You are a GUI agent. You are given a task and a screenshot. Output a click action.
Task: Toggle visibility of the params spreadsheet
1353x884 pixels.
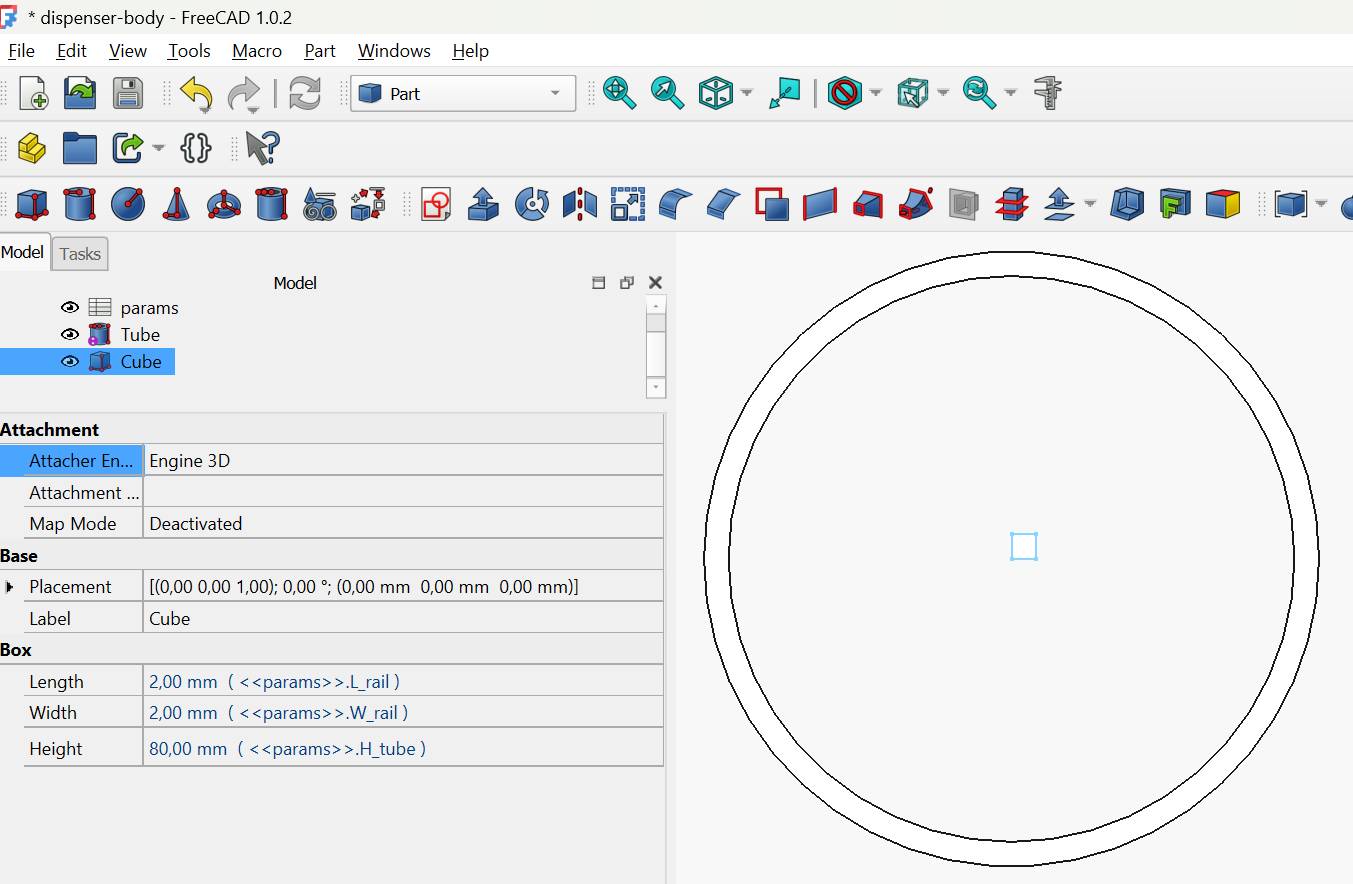tap(69, 308)
